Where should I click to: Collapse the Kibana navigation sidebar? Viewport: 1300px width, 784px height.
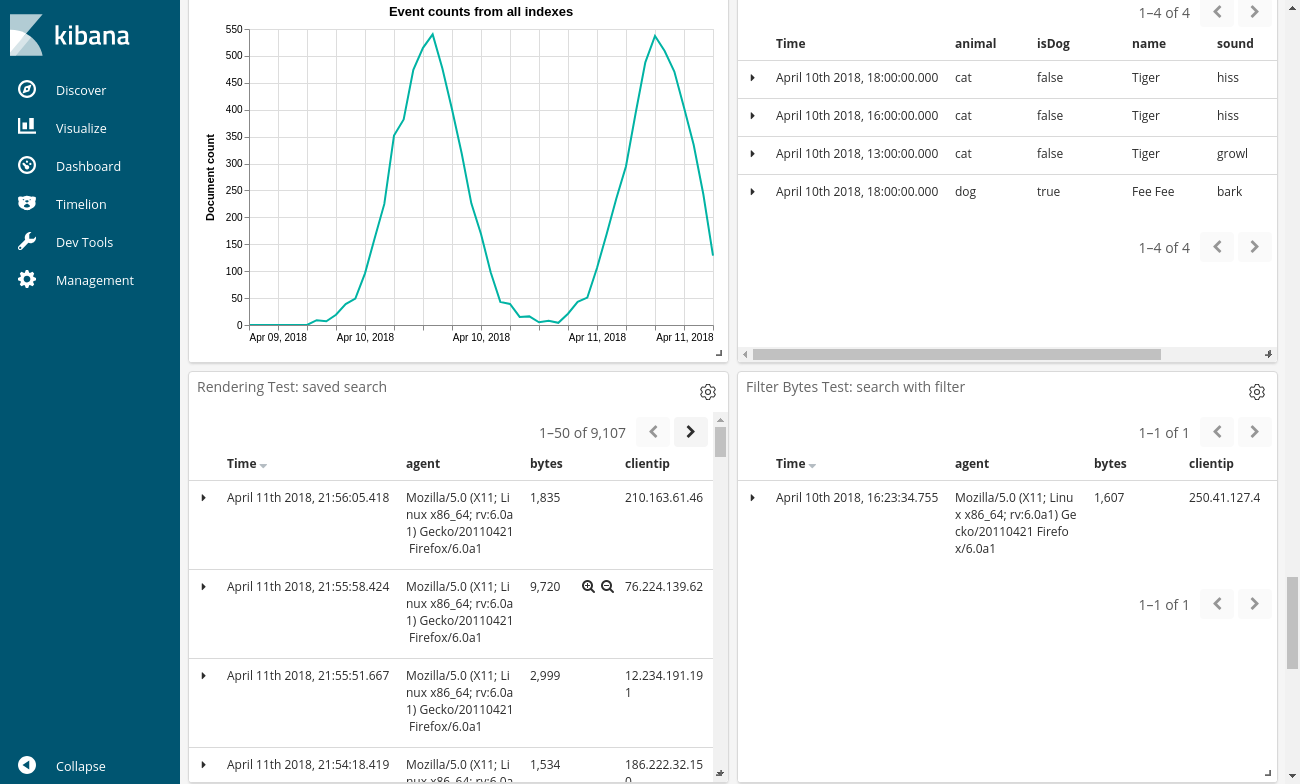click(x=65, y=766)
